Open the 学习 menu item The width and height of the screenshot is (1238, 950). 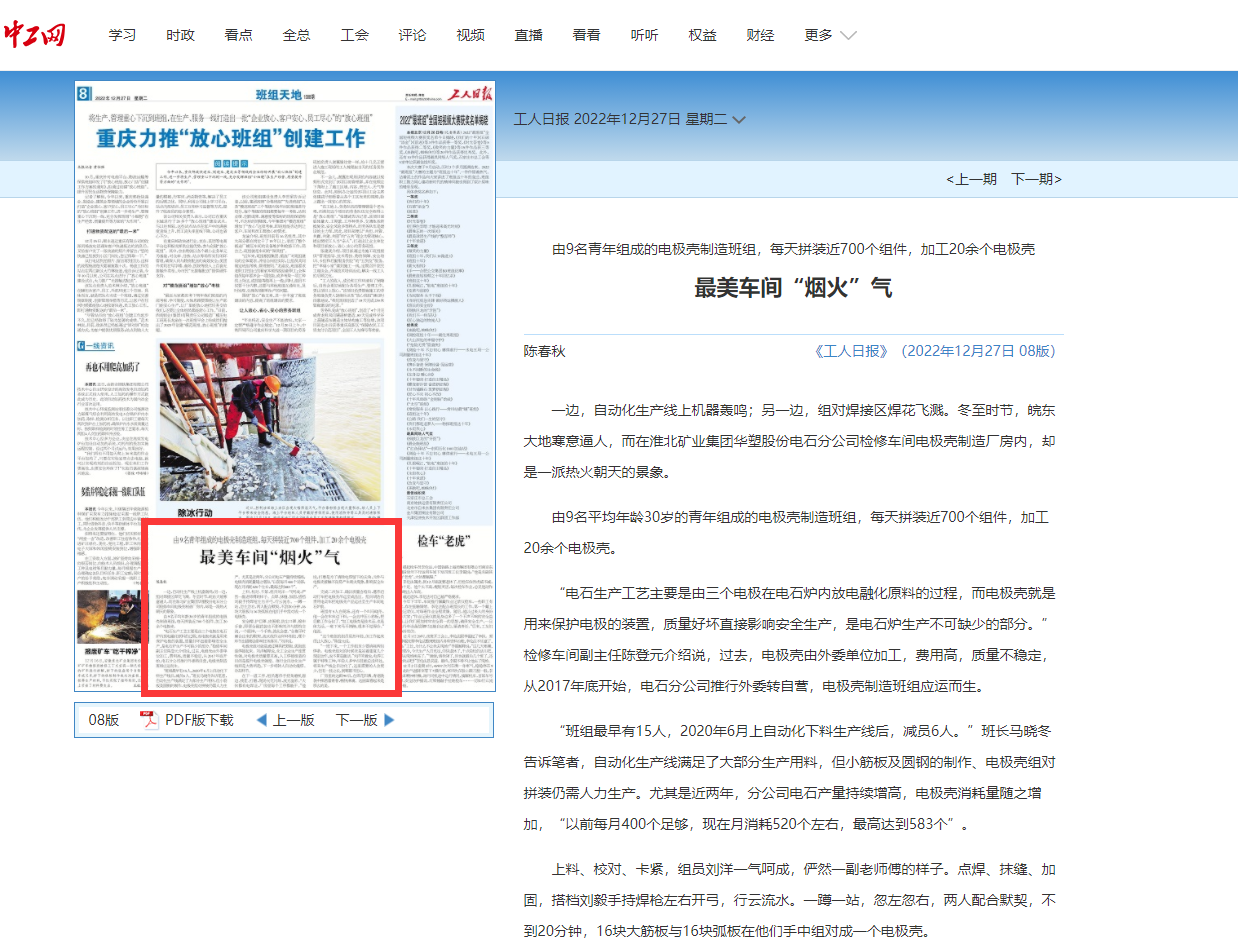pos(122,35)
